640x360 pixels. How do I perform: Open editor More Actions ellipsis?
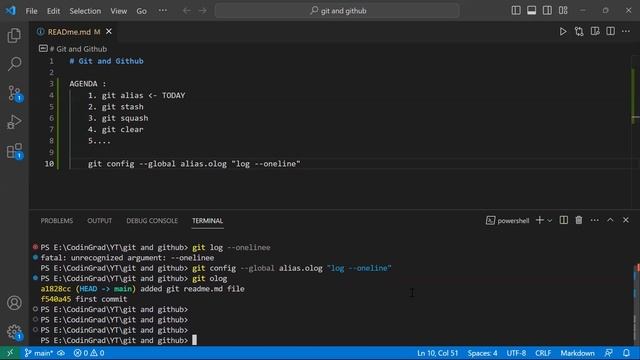(x=626, y=31)
